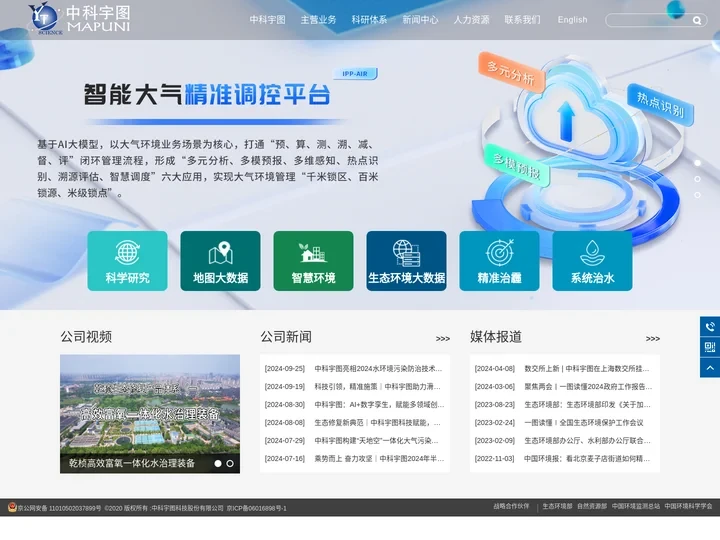
Task: Open media report 全国生态环境保护工作会议
Action: pyautogui.click(x=584, y=422)
